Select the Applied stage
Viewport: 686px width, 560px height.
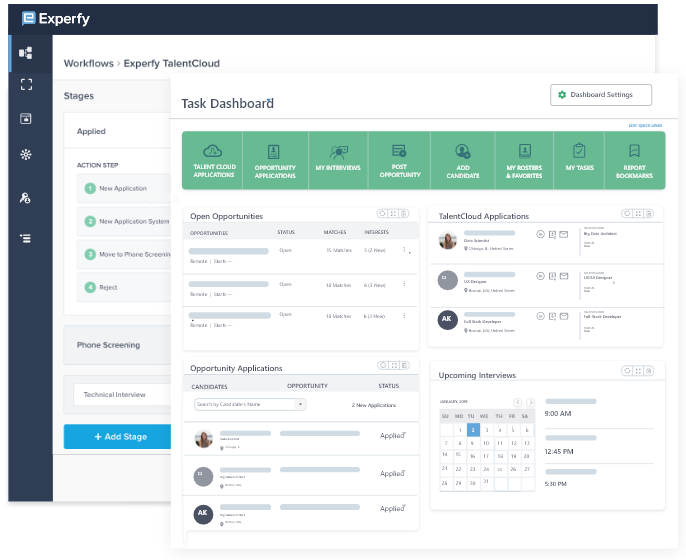(x=117, y=131)
